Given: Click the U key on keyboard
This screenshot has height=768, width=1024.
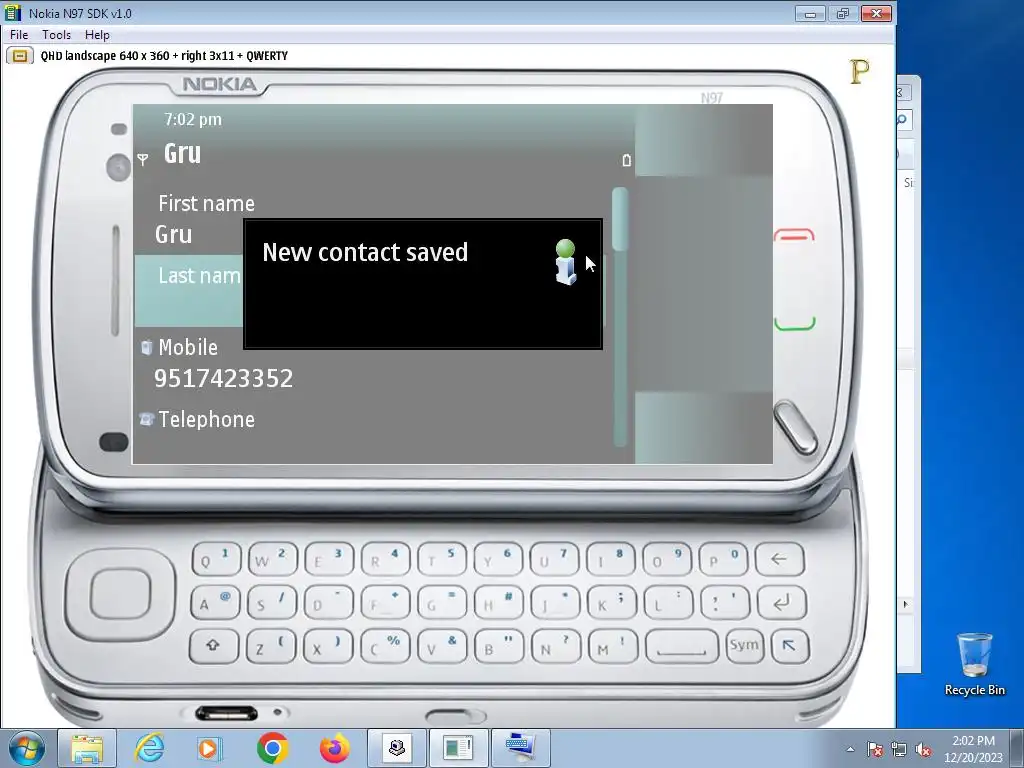Looking at the screenshot, I should (554, 559).
